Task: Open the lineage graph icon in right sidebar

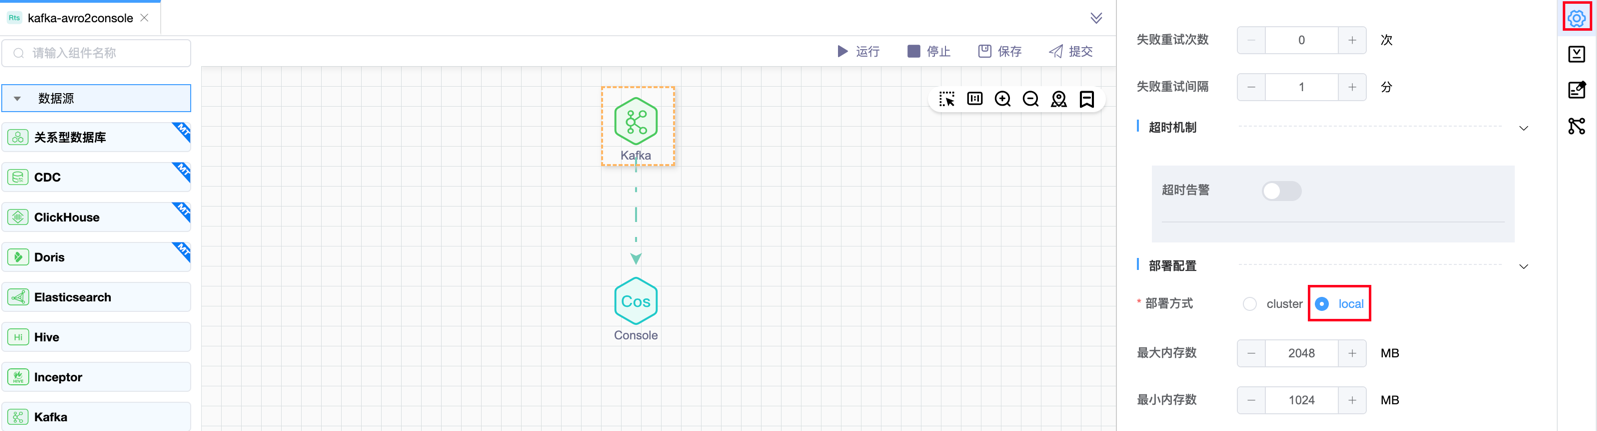Action: click(x=1576, y=126)
